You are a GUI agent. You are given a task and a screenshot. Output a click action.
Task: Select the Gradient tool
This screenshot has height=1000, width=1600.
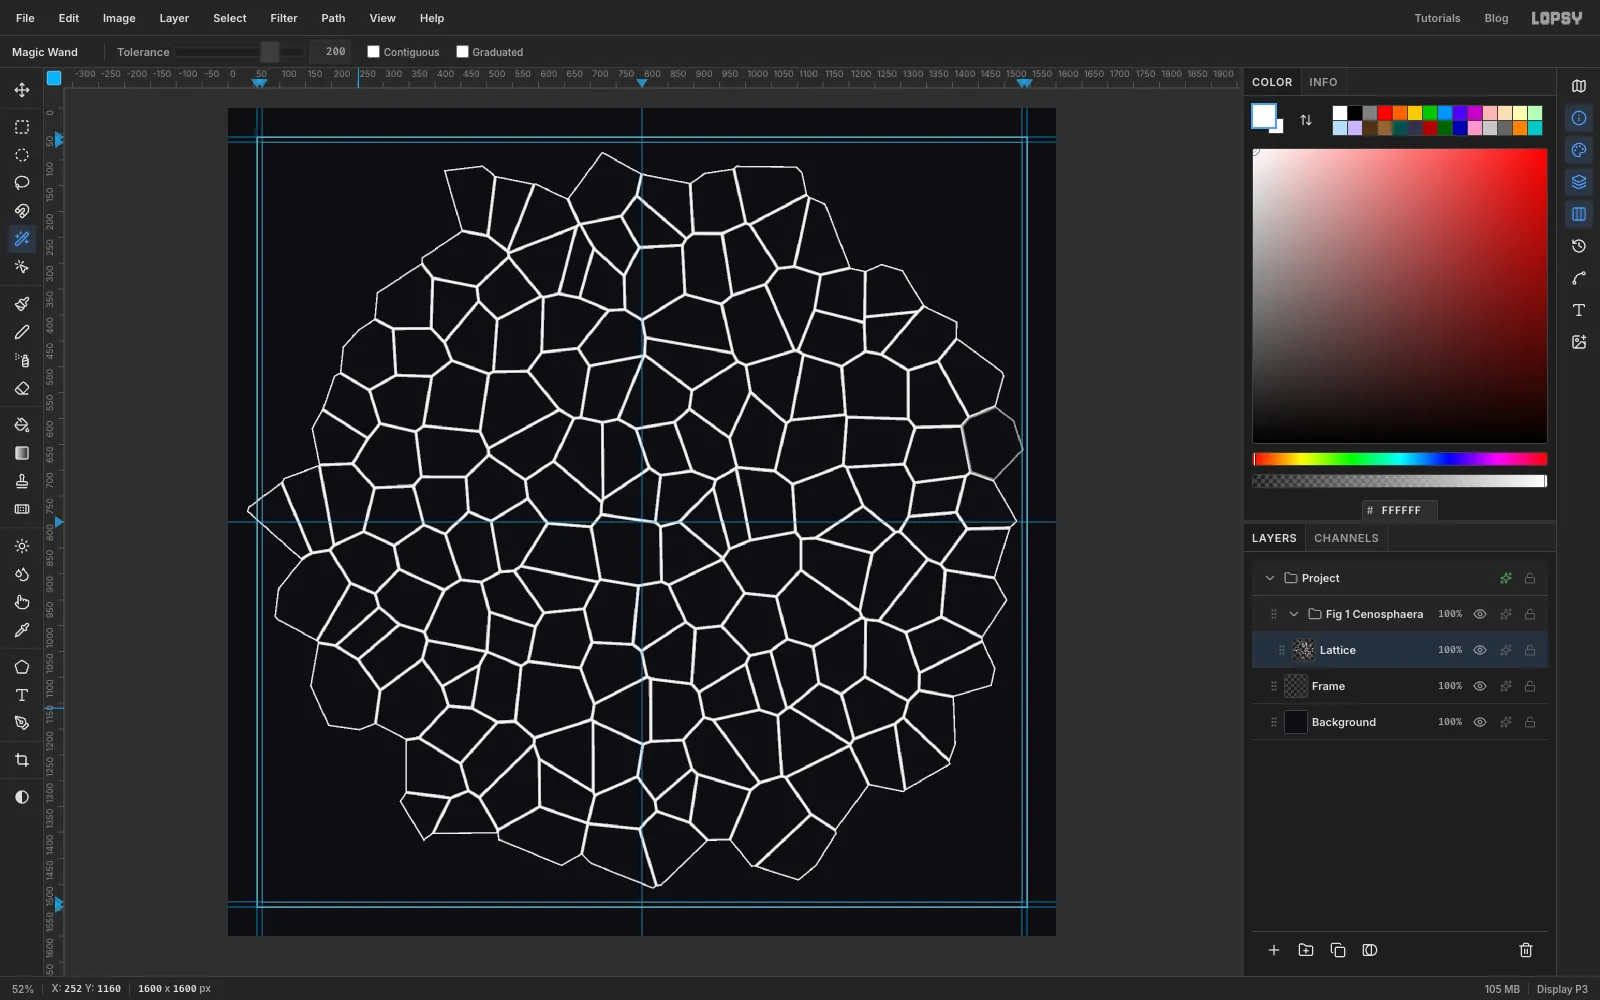pyautogui.click(x=22, y=453)
